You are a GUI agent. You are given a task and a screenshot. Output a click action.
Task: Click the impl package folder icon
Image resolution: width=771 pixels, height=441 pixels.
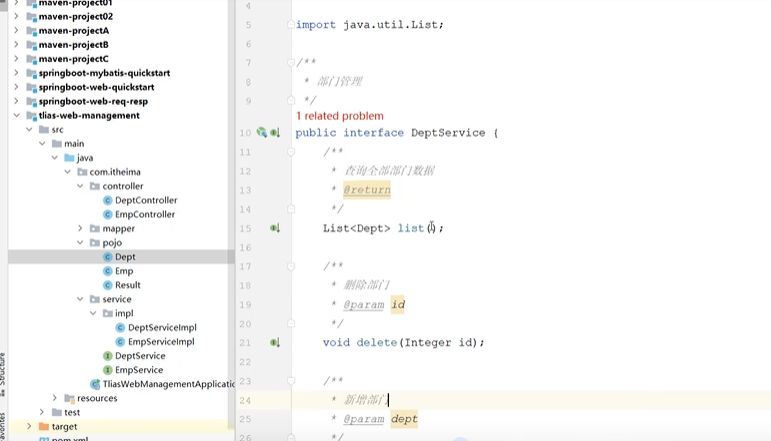click(108, 314)
